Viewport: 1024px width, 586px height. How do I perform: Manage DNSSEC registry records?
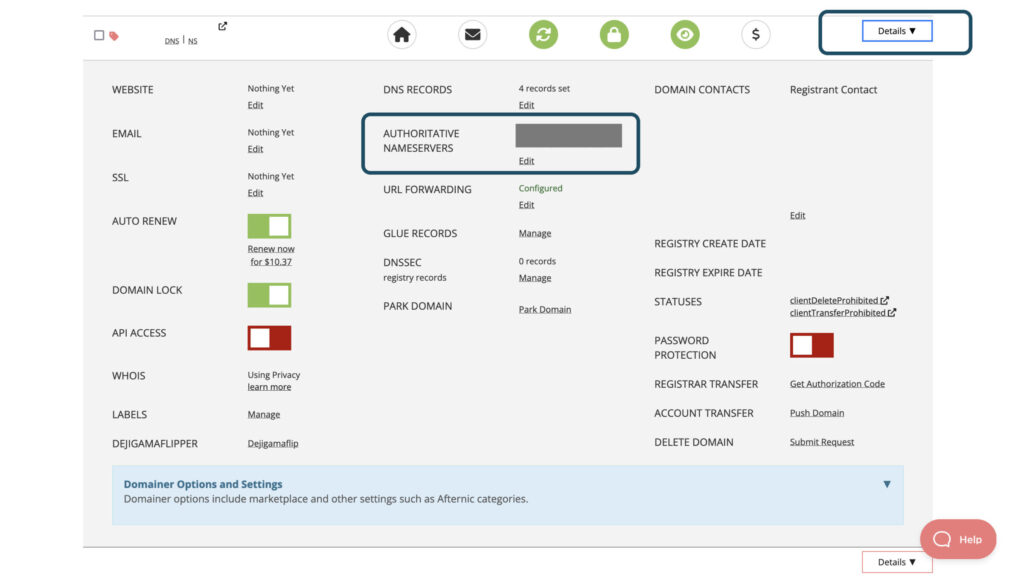click(x=535, y=278)
